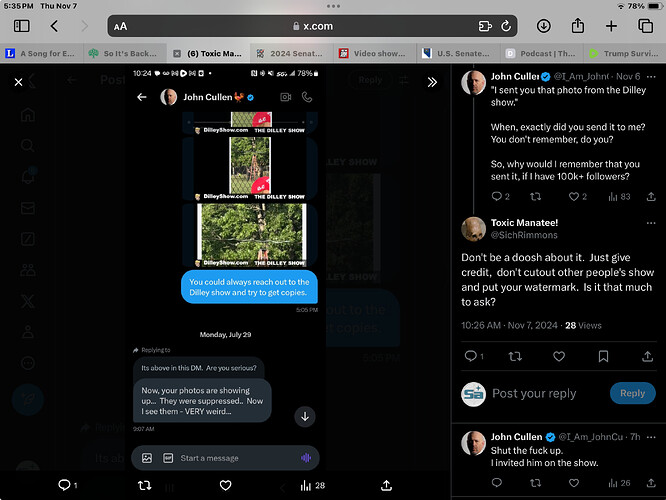Open Toxic Manatee! profile name

click(524, 223)
